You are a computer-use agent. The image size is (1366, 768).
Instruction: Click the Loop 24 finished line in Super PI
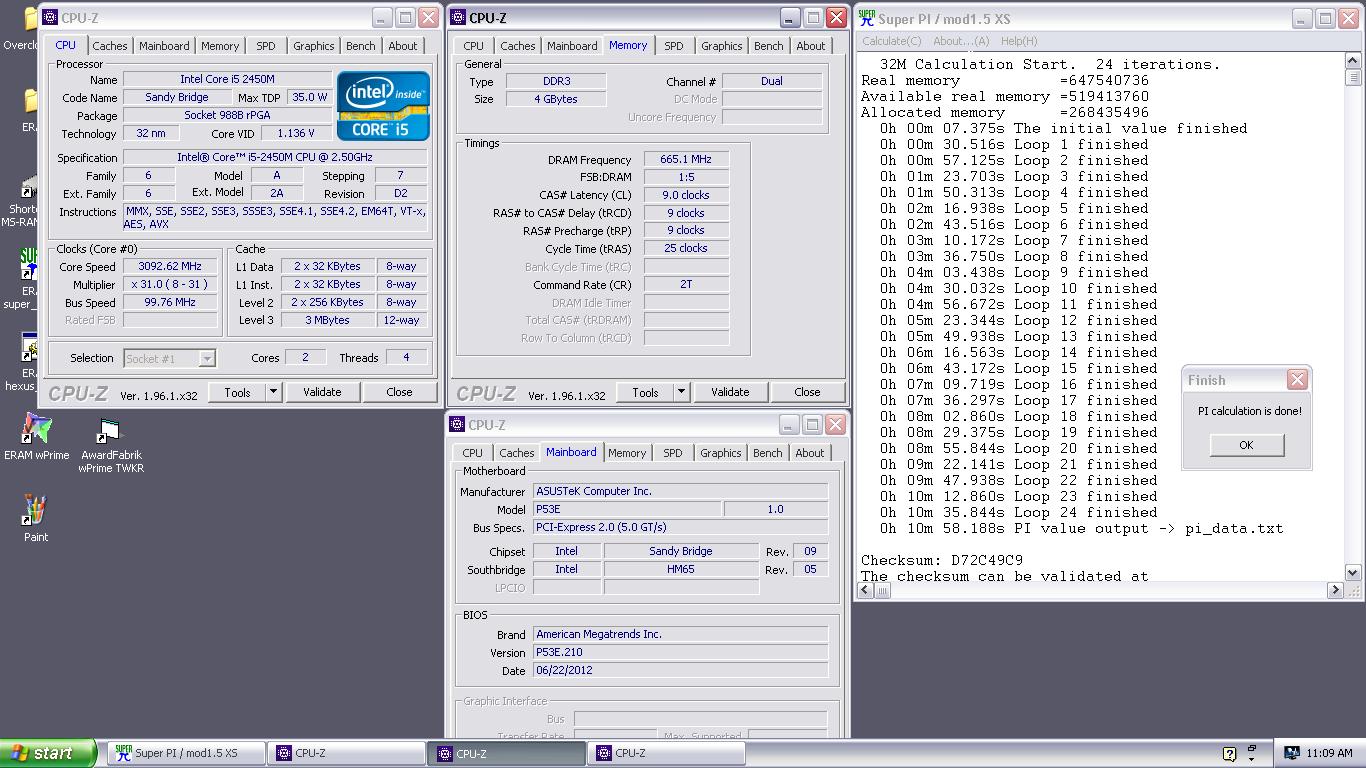(1019, 512)
